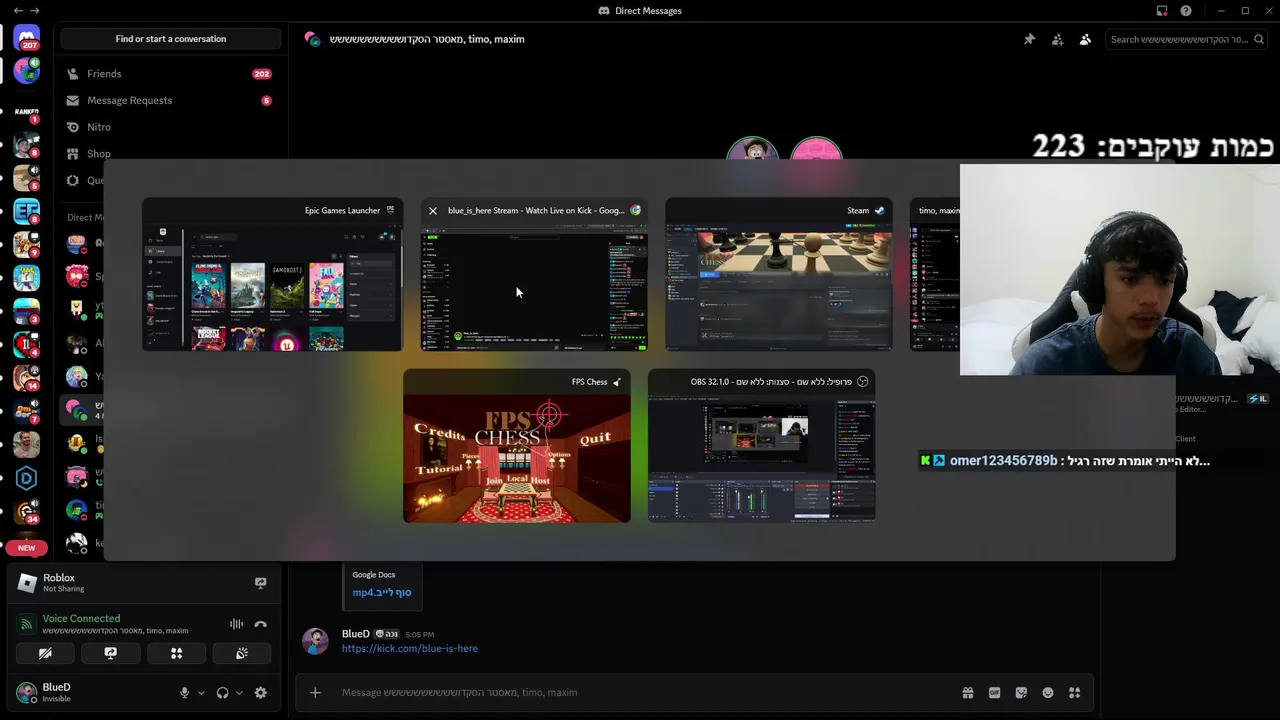The image size is (1280, 720).
Task: Open BlueD user profile panel
Action: (x=57, y=692)
